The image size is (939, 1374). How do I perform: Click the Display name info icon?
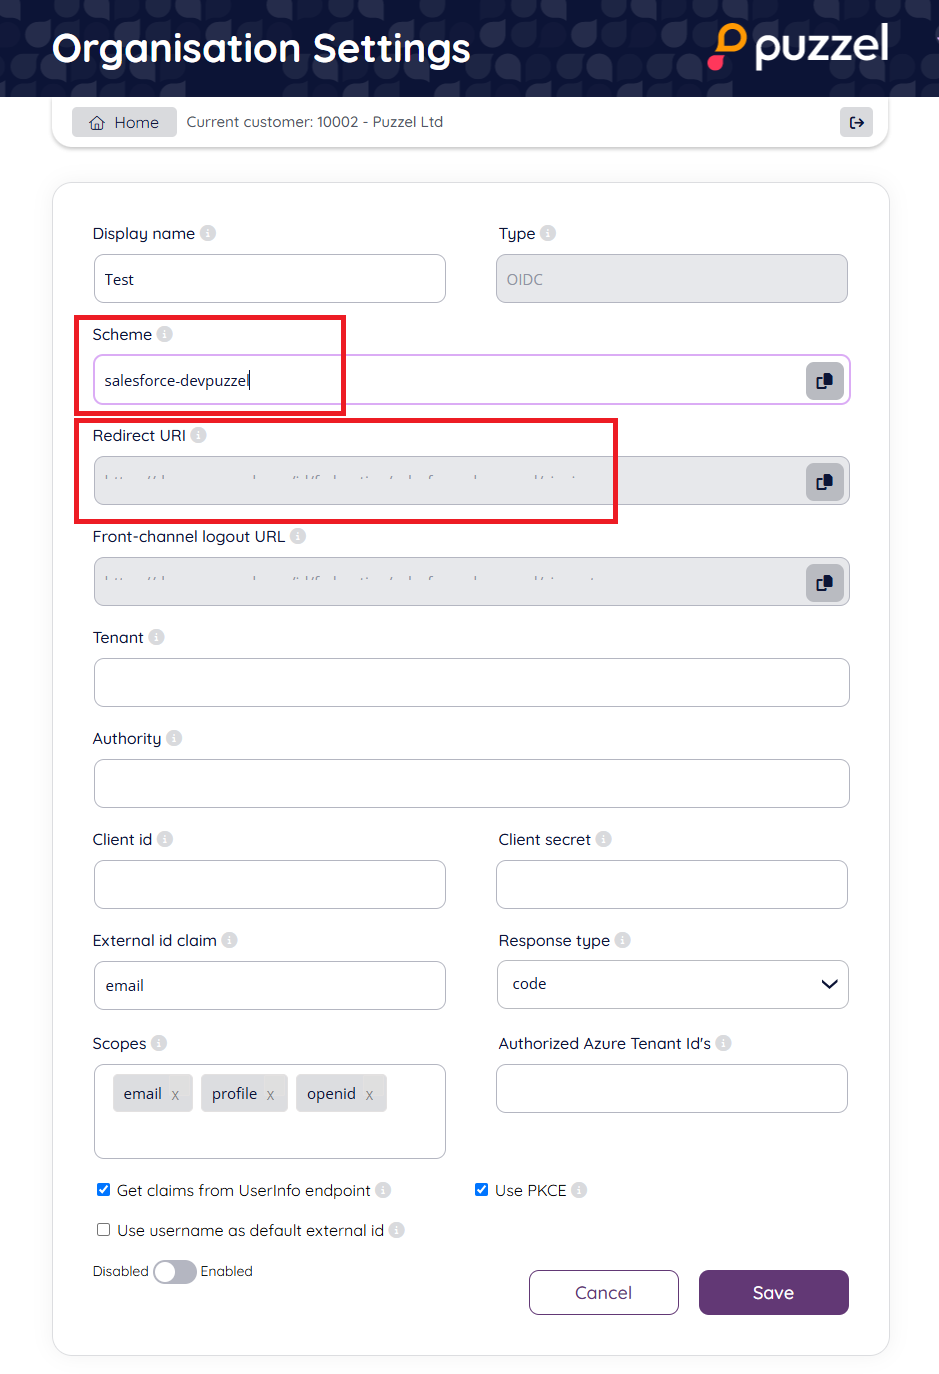coord(208,233)
